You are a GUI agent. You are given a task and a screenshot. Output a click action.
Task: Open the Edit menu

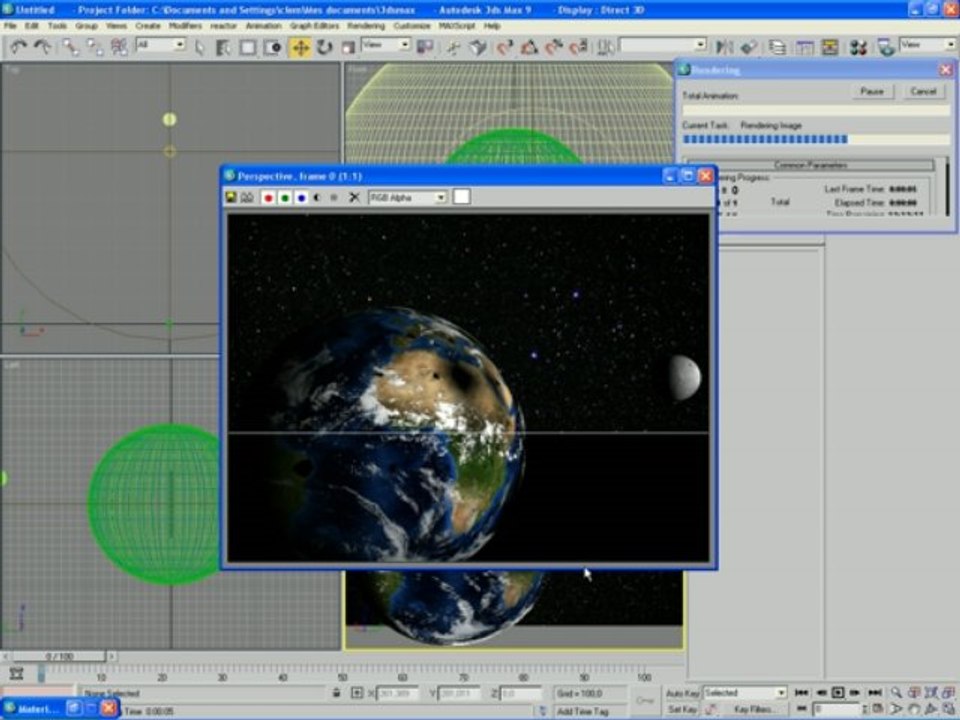pyautogui.click(x=32, y=26)
